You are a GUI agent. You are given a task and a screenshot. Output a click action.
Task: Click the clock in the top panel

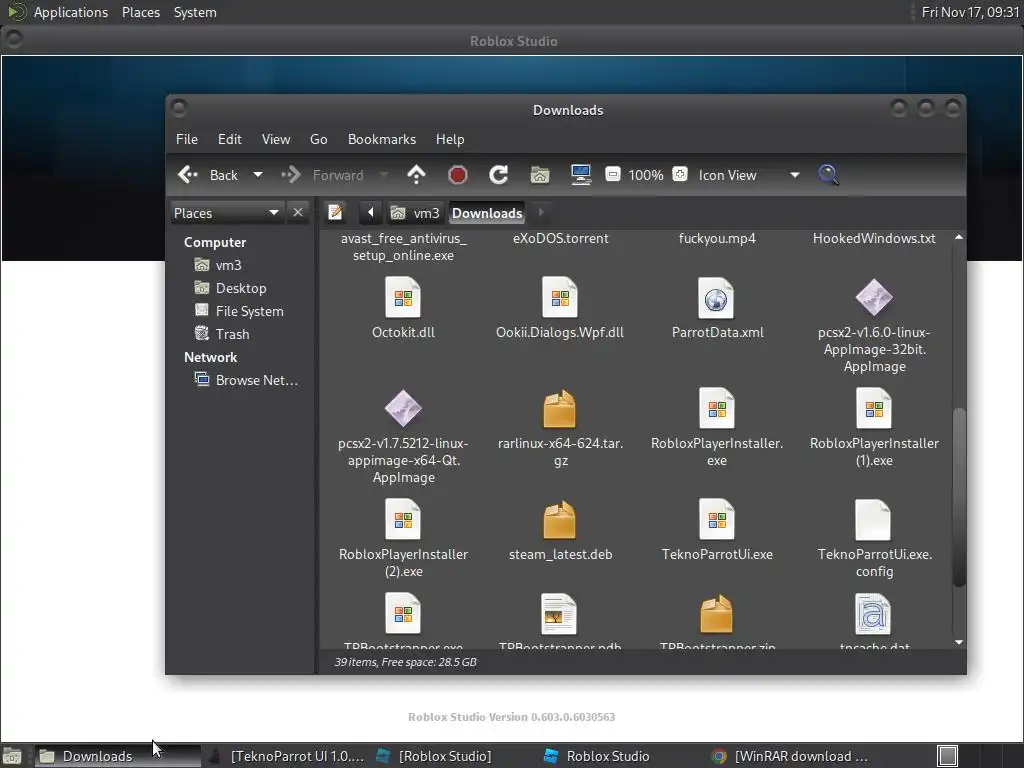970,12
